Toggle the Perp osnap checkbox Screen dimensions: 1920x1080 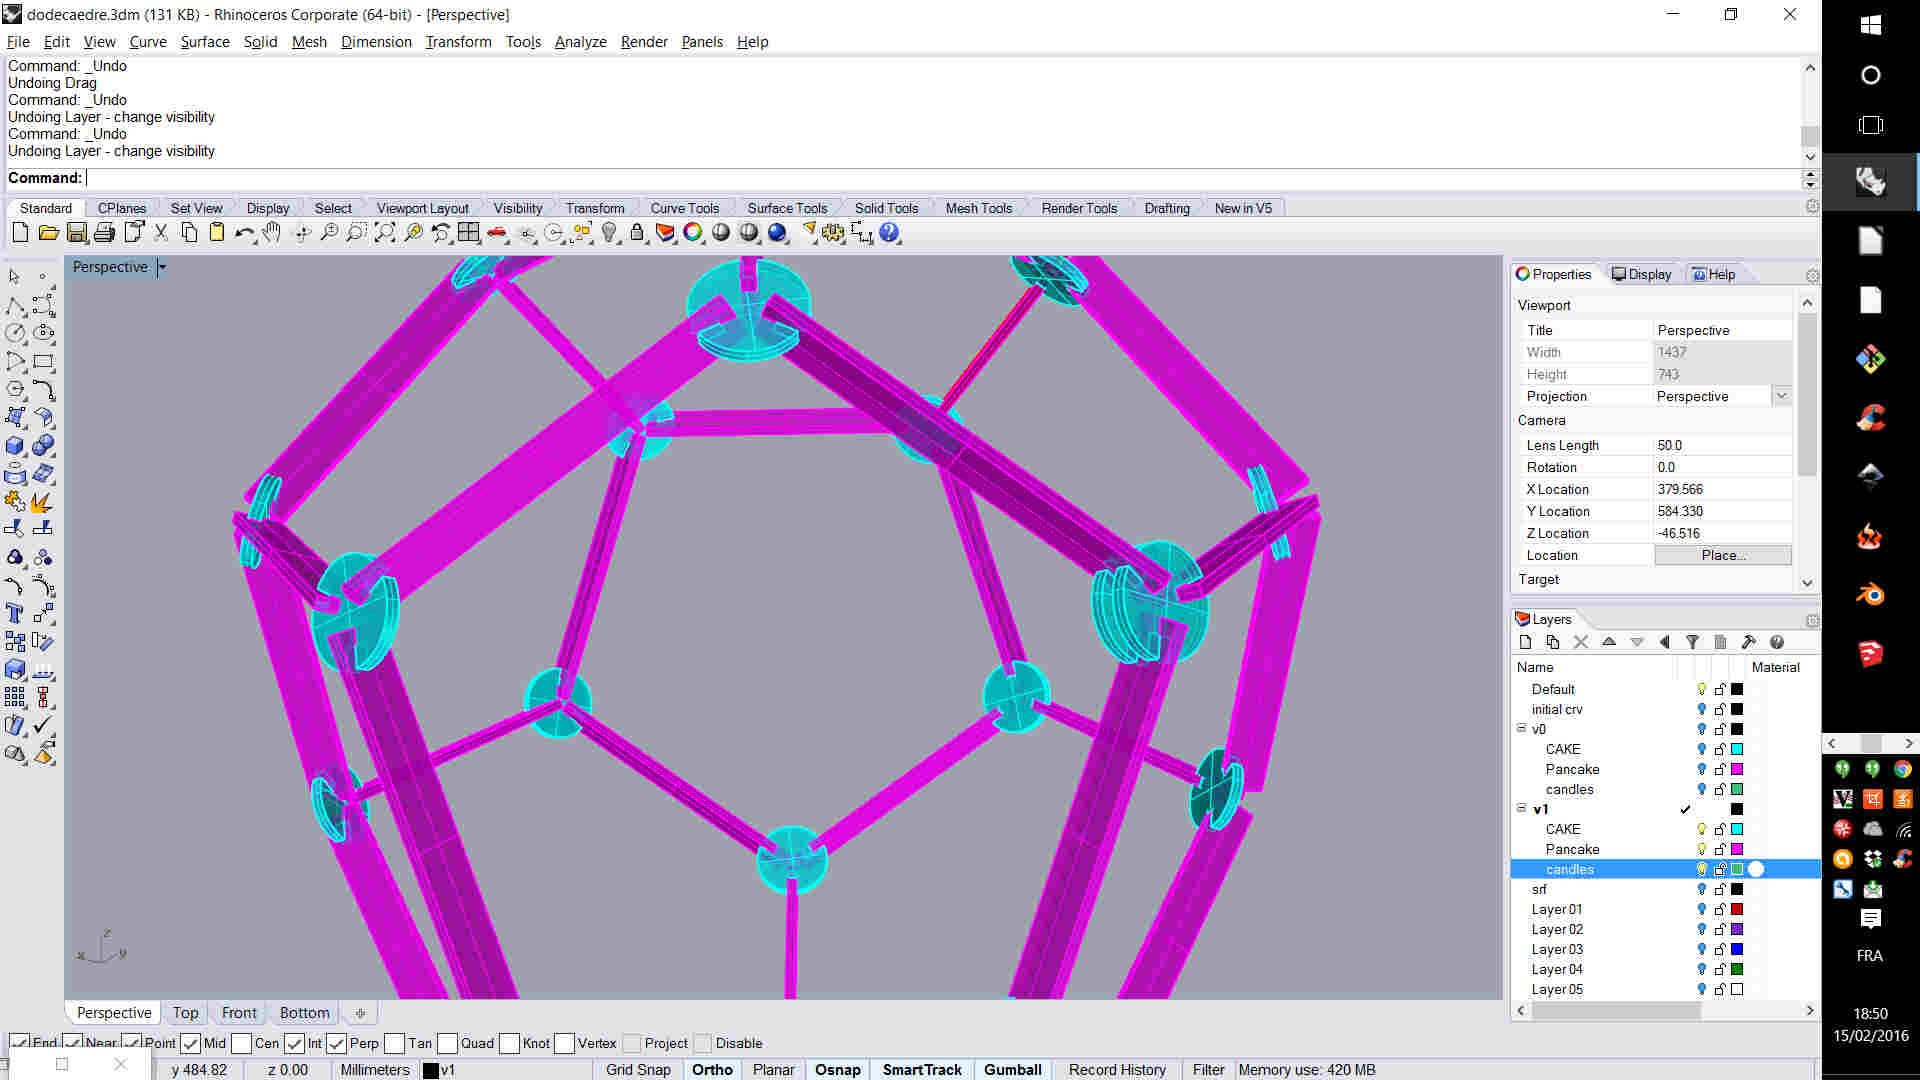(x=337, y=1043)
